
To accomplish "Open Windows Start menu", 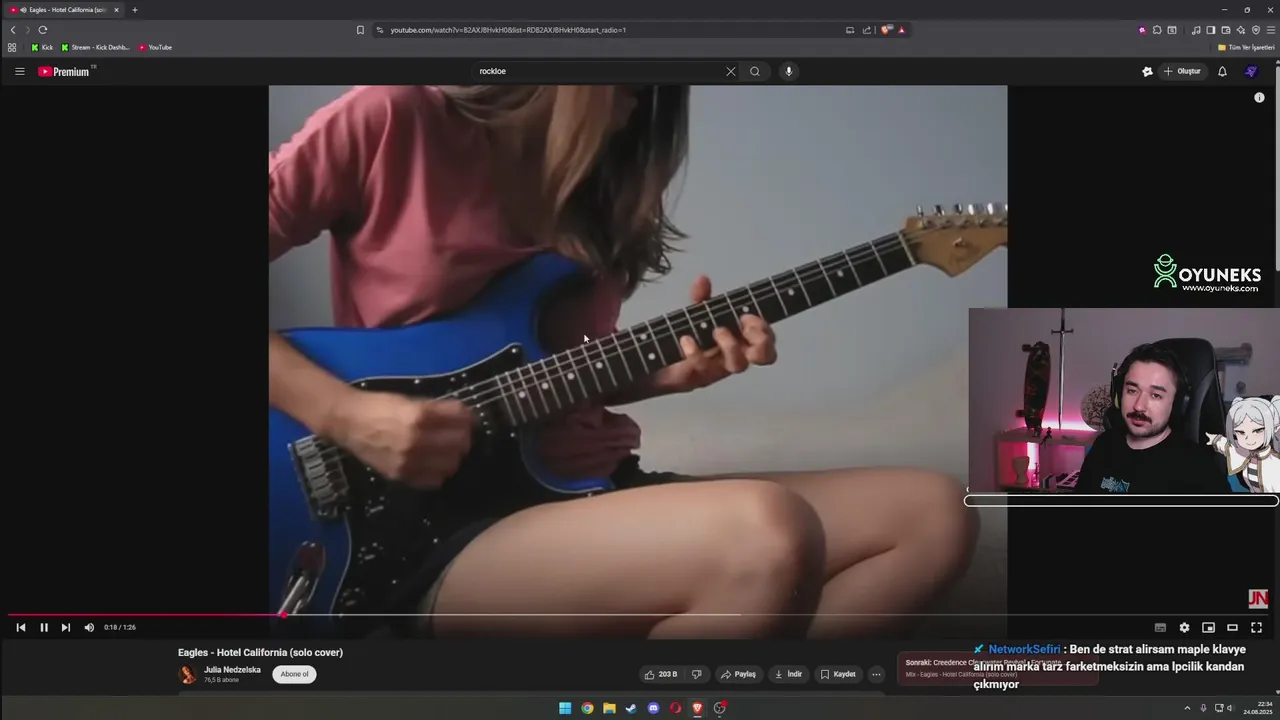I will pos(565,708).
